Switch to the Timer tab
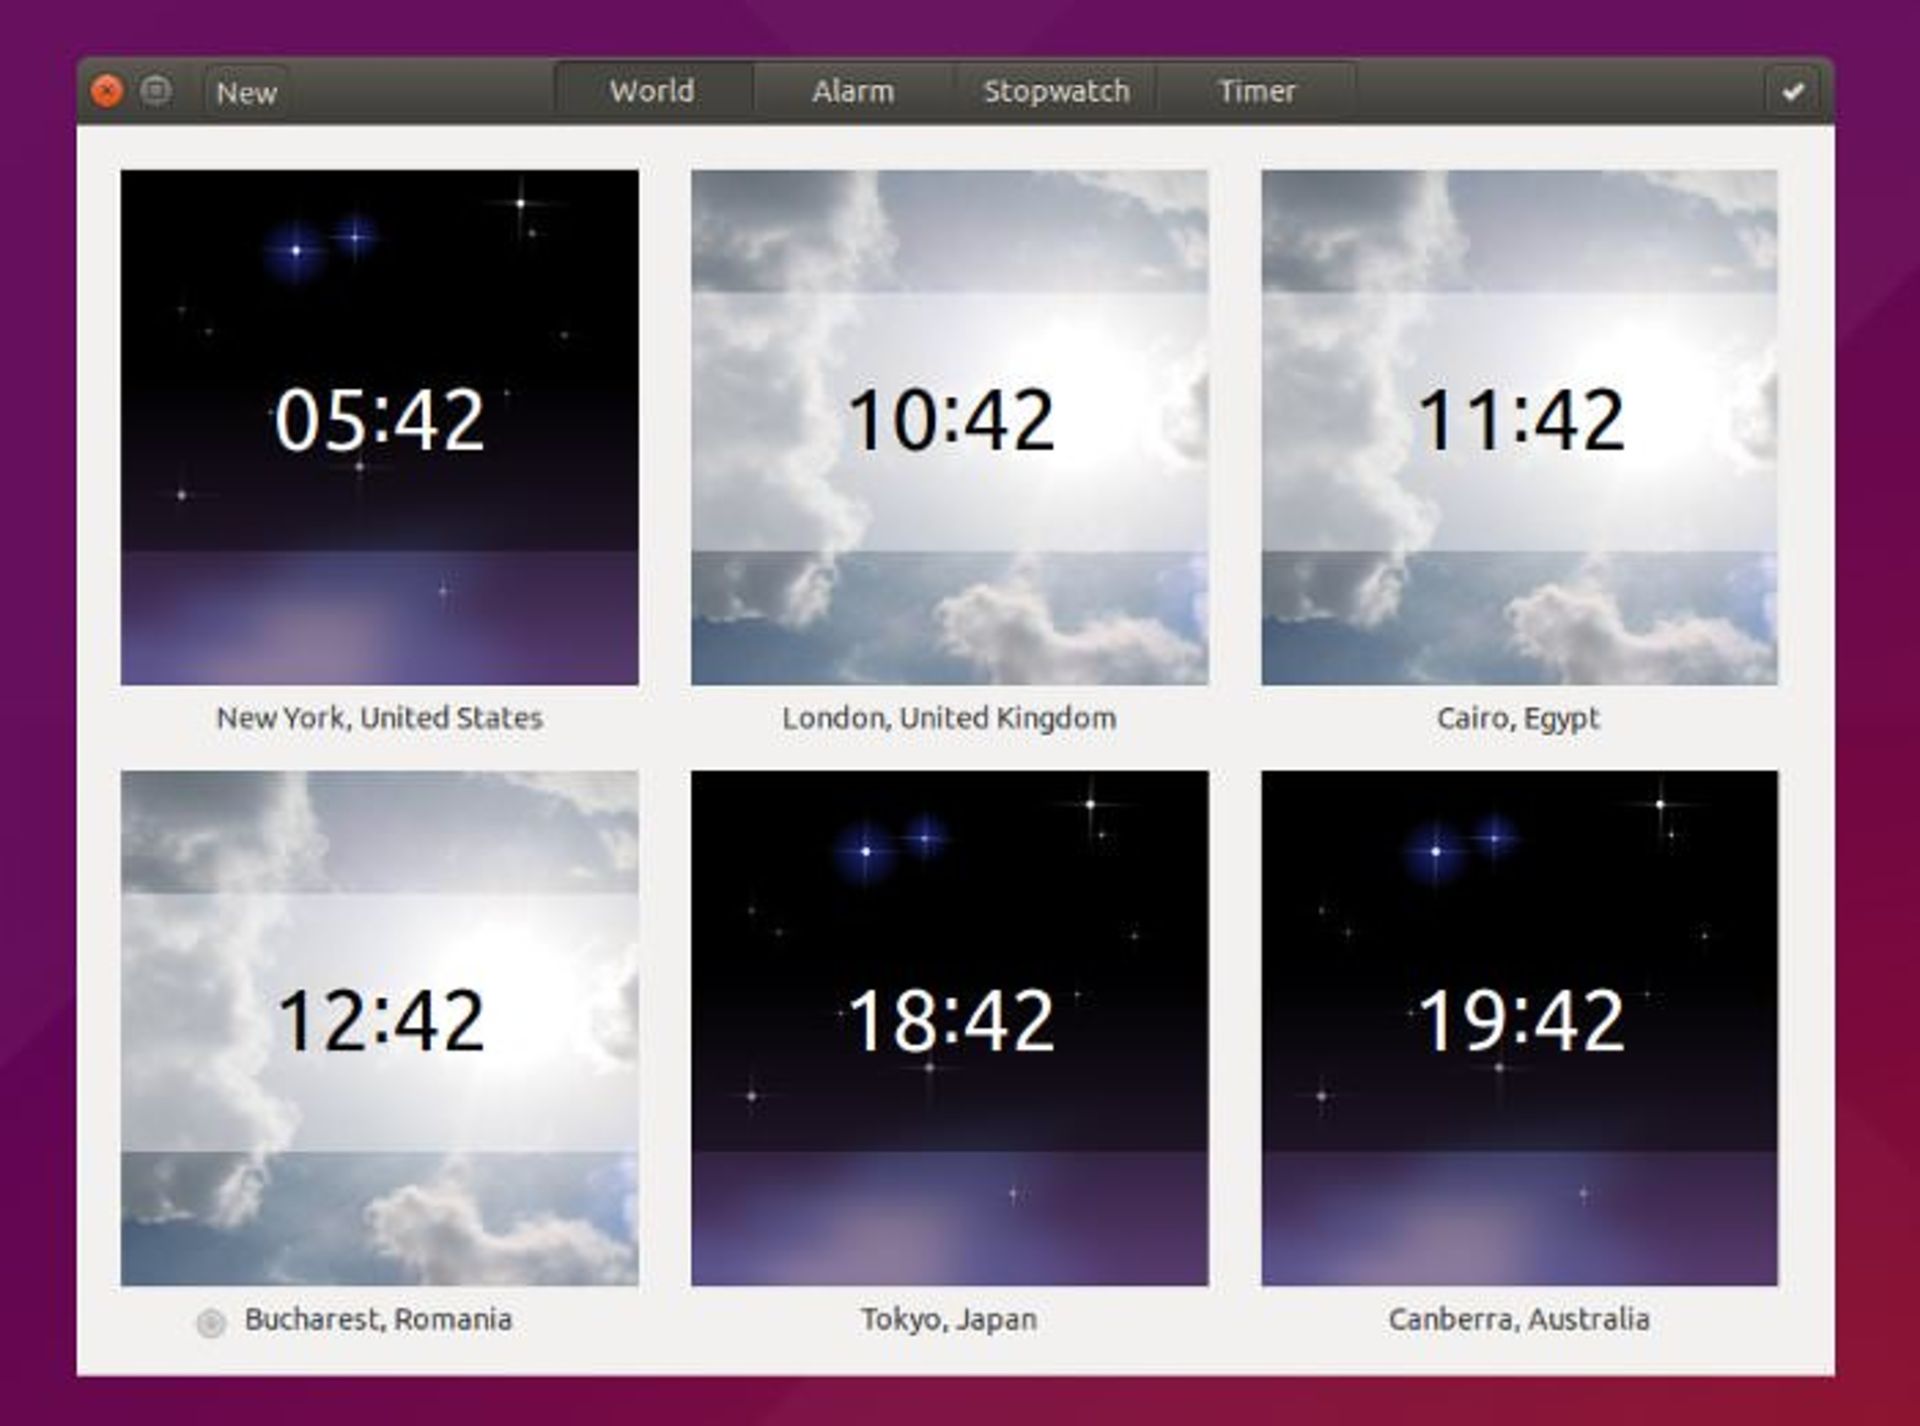This screenshot has width=1920, height=1426. click(1256, 90)
